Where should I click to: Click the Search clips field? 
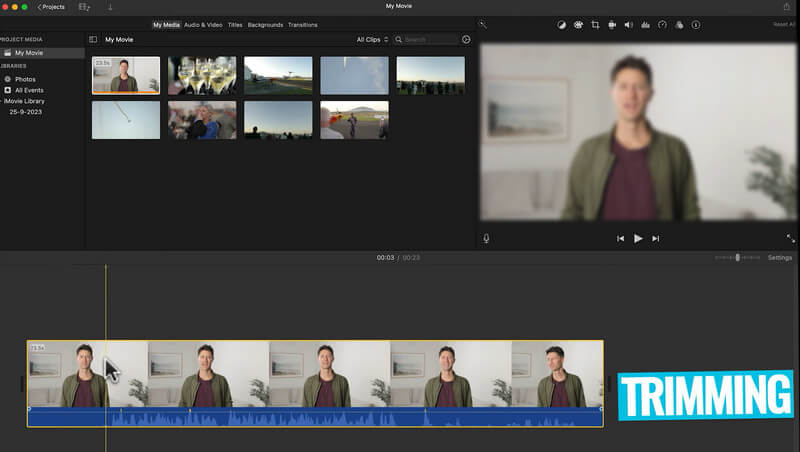pyautogui.click(x=426, y=39)
